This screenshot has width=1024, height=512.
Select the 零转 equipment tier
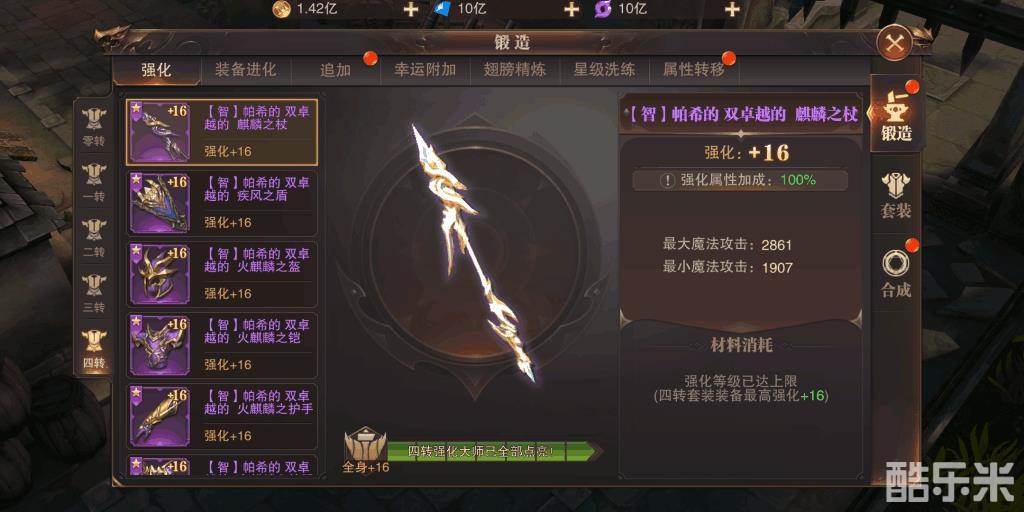pyautogui.click(x=94, y=126)
